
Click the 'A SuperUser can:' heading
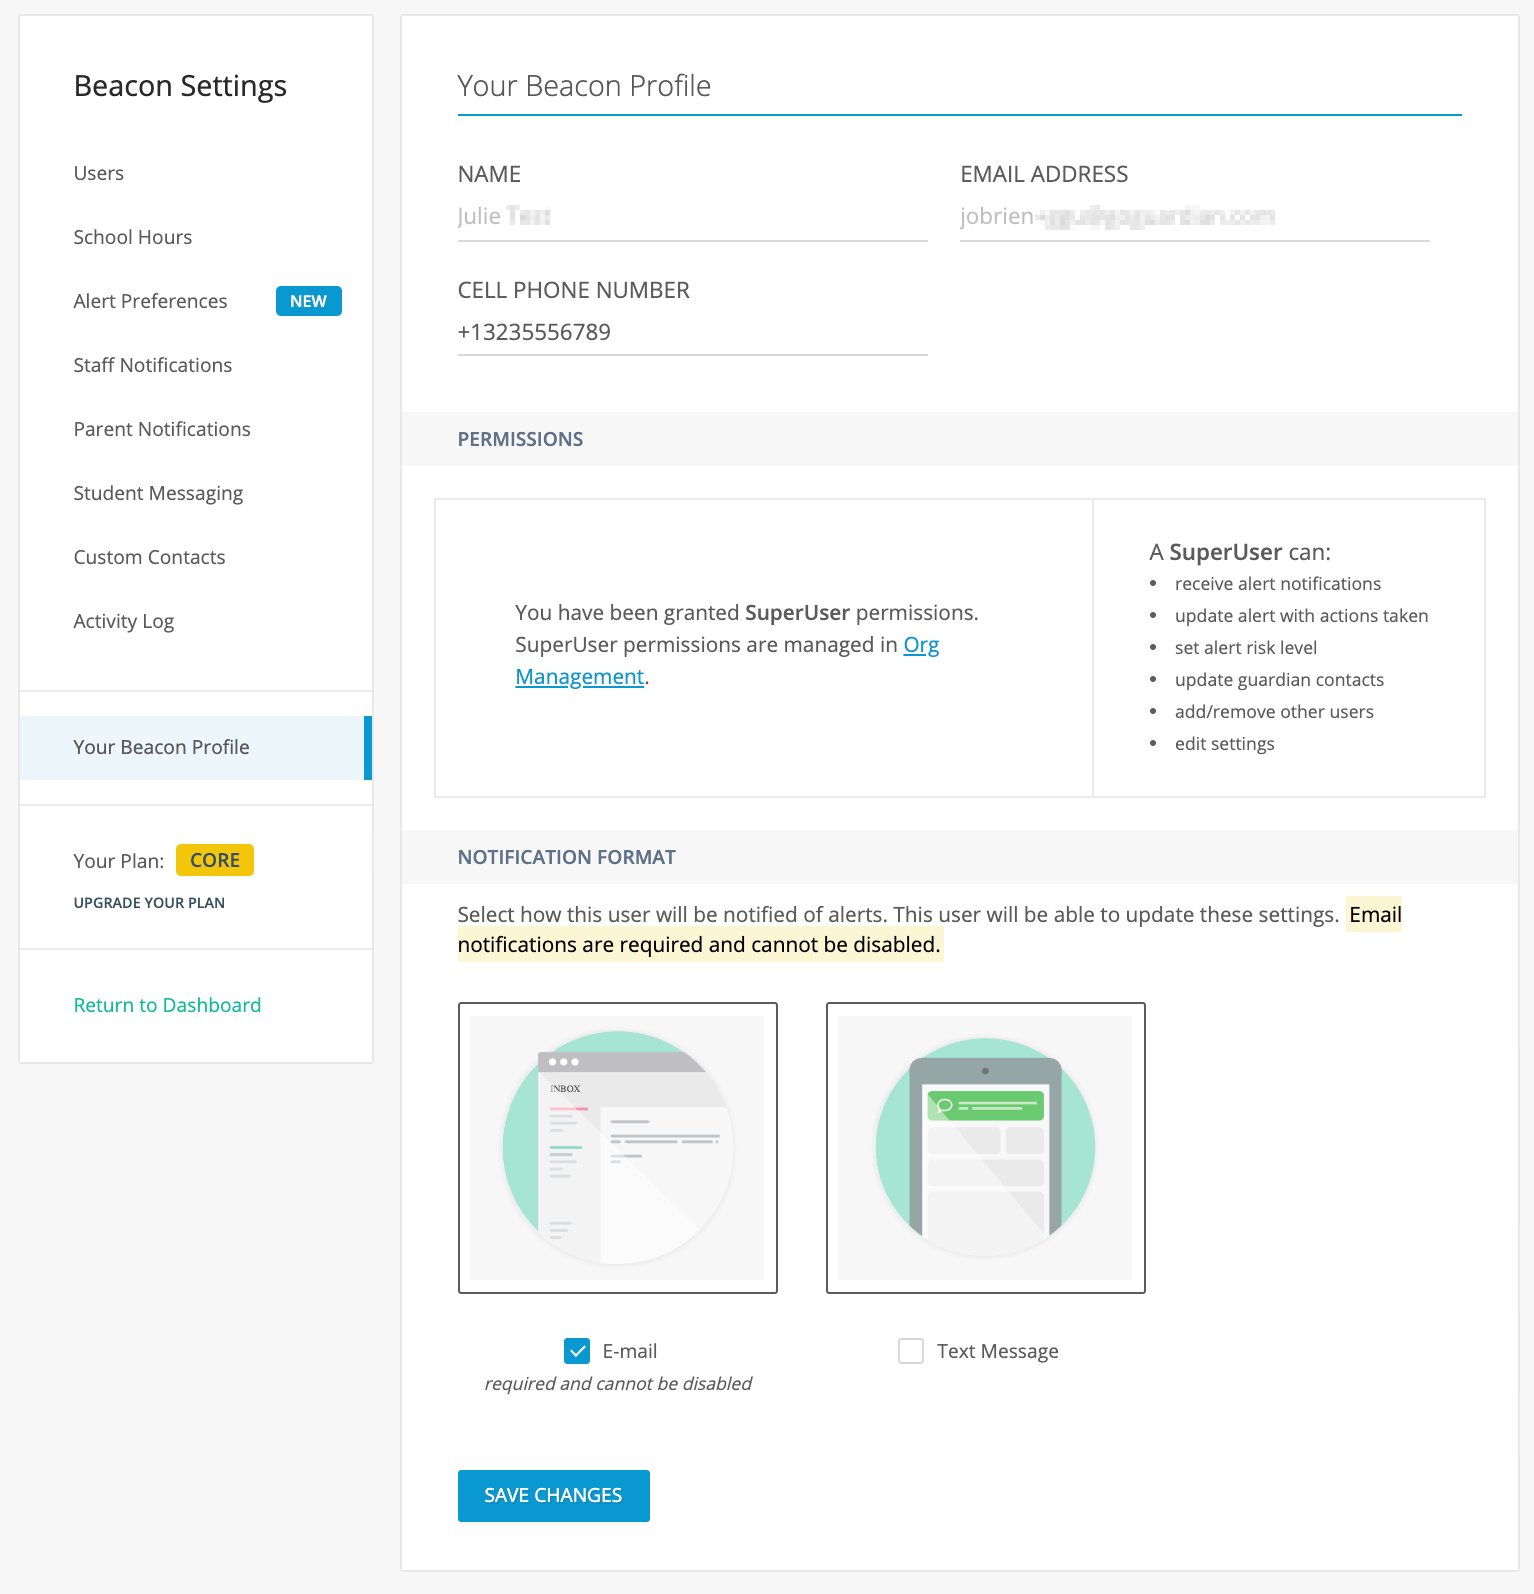[1240, 552]
